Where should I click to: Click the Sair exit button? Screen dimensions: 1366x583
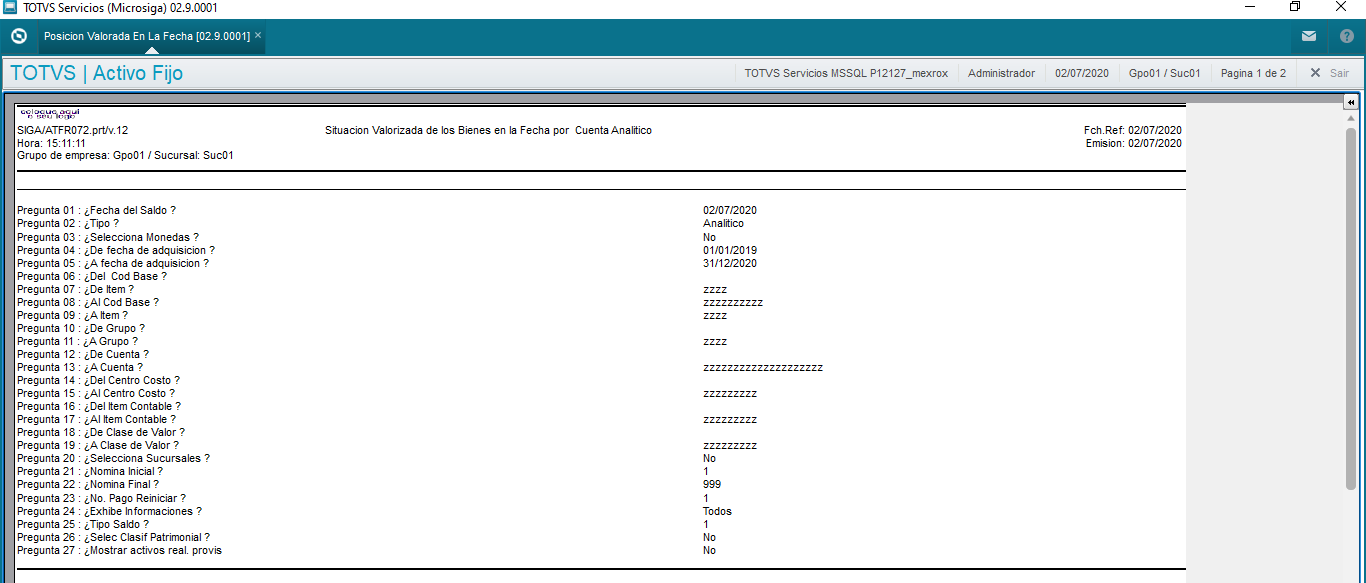(x=1330, y=73)
